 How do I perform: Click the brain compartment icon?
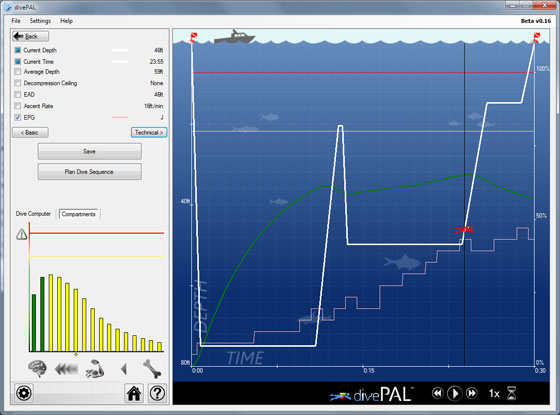38,369
